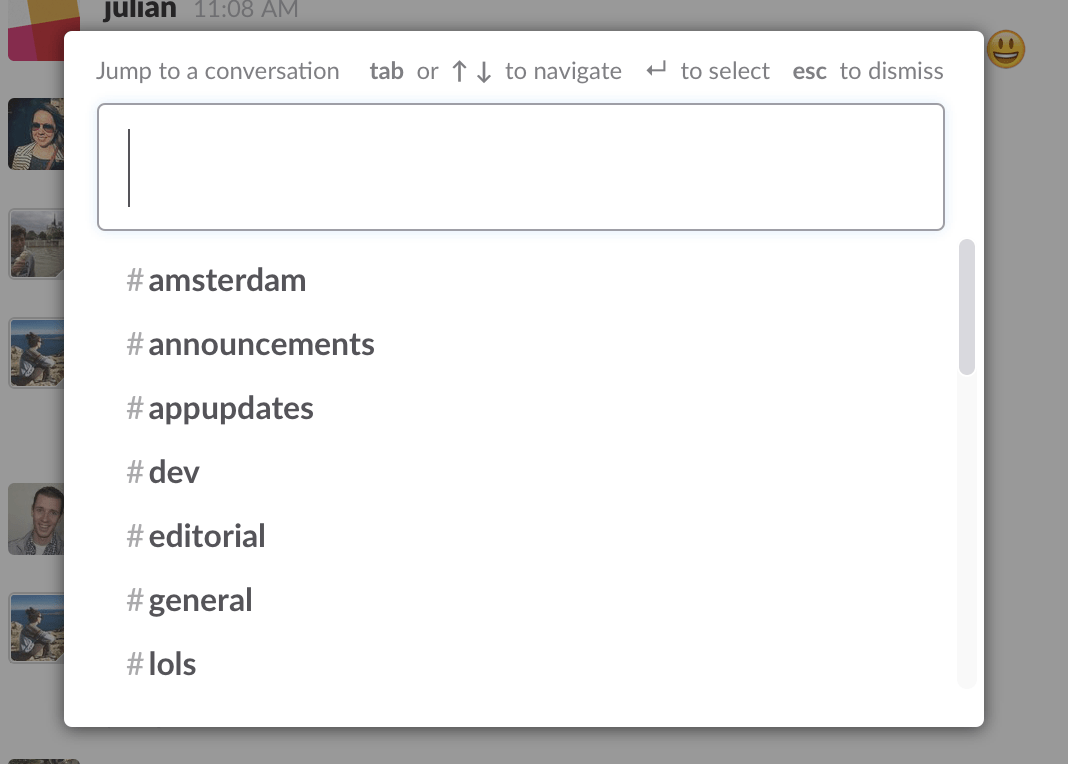Click the hash icon beside appupdates
The height and width of the screenshot is (764, 1068).
pyautogui.click(x=134, y=408)
